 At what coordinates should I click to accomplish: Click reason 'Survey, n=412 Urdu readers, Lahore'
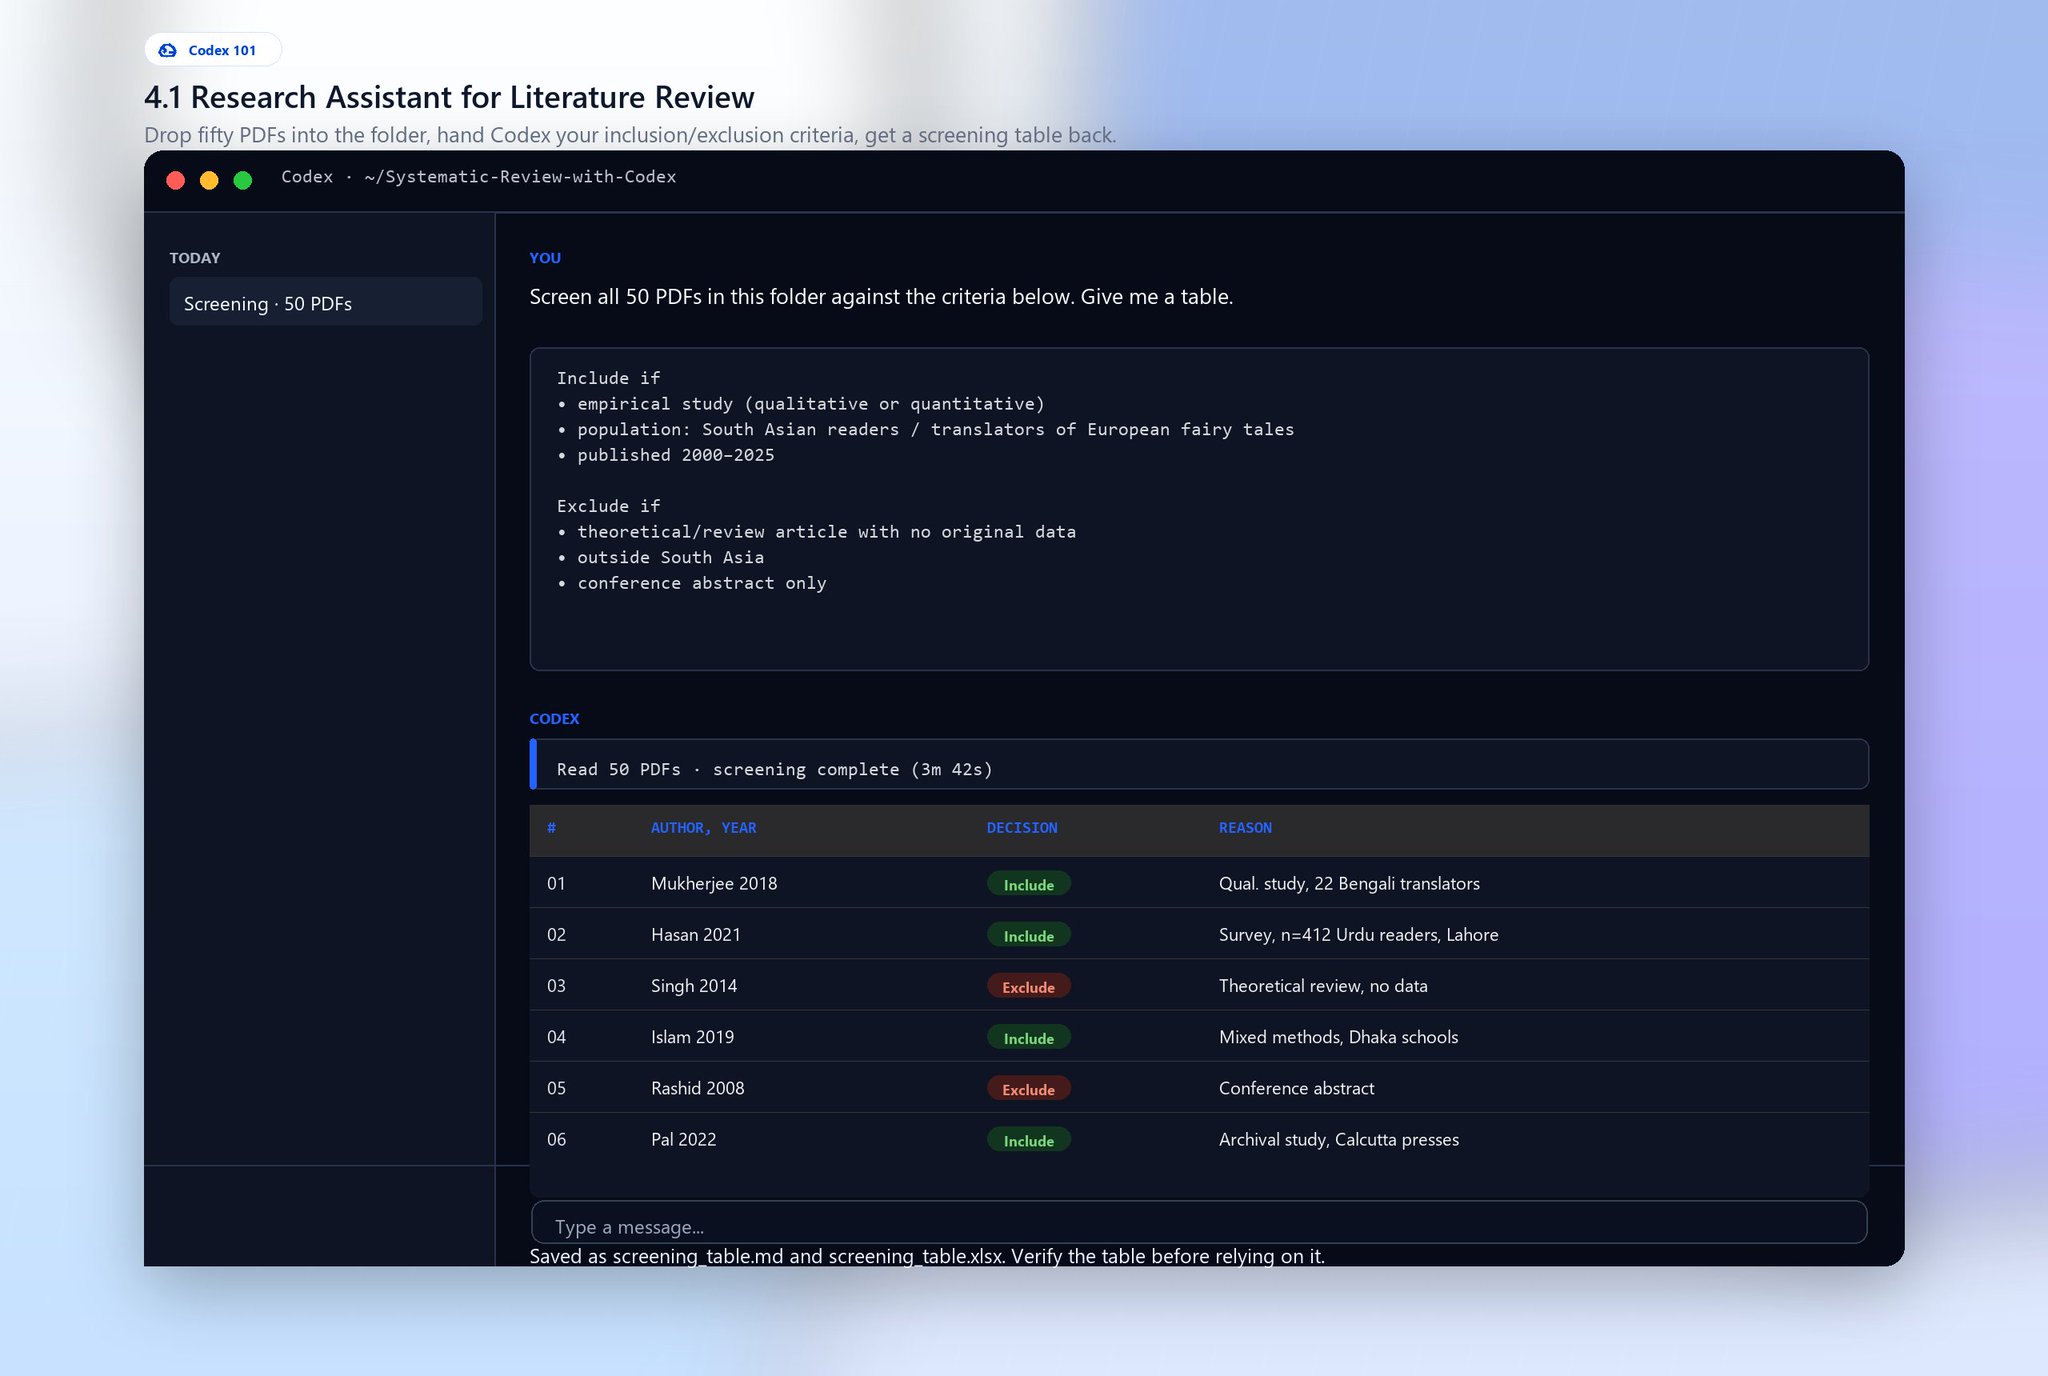1358,934
